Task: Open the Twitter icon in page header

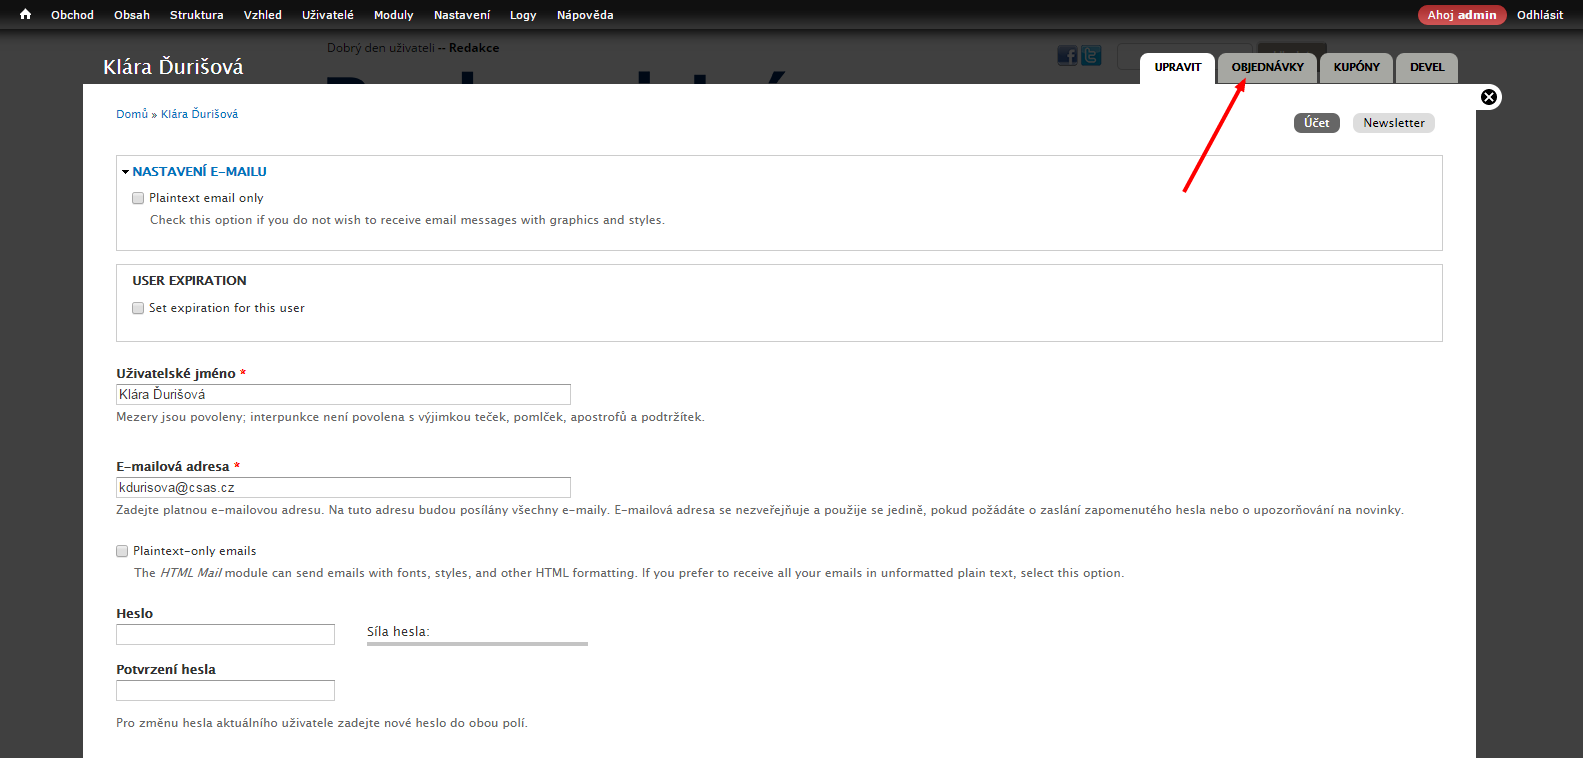Action: click(x=1091, y=56)
